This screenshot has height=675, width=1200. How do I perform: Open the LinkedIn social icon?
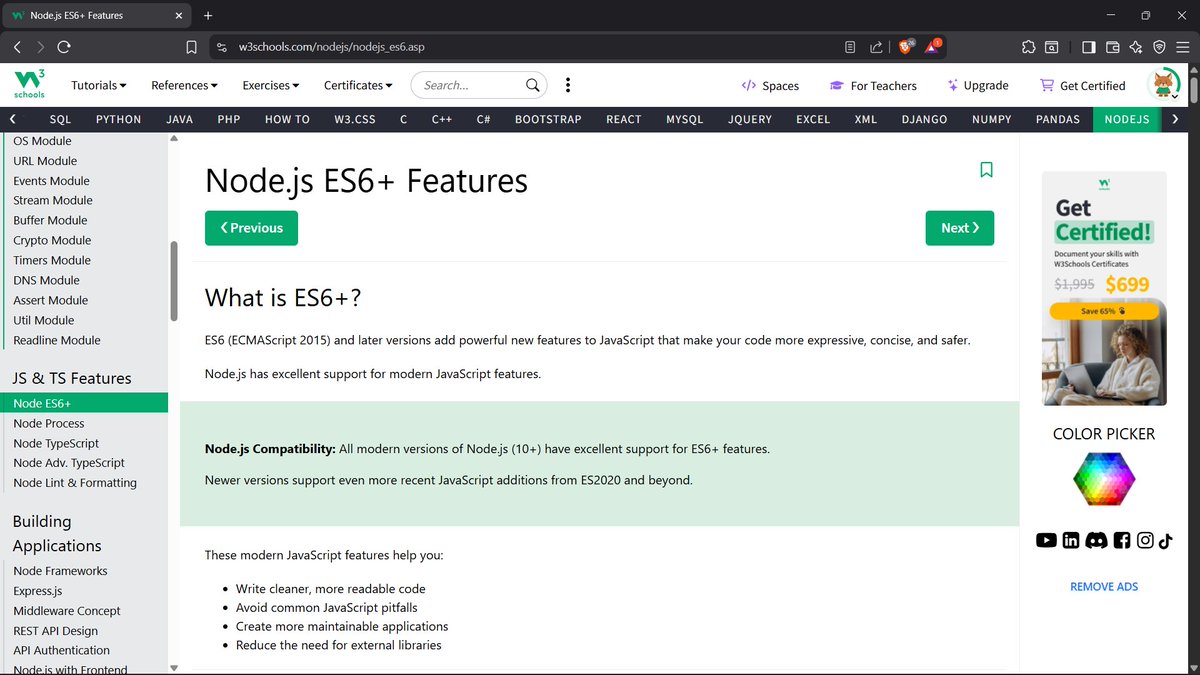[x=1071, y=540]
